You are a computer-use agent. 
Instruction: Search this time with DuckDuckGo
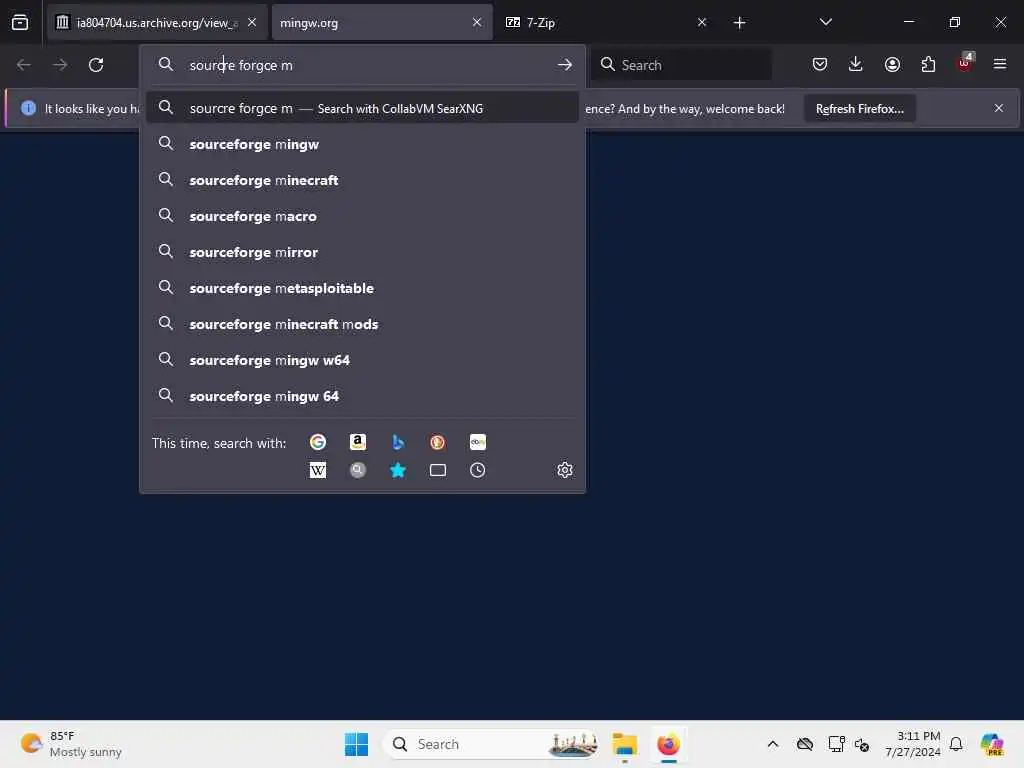[438, 442]
